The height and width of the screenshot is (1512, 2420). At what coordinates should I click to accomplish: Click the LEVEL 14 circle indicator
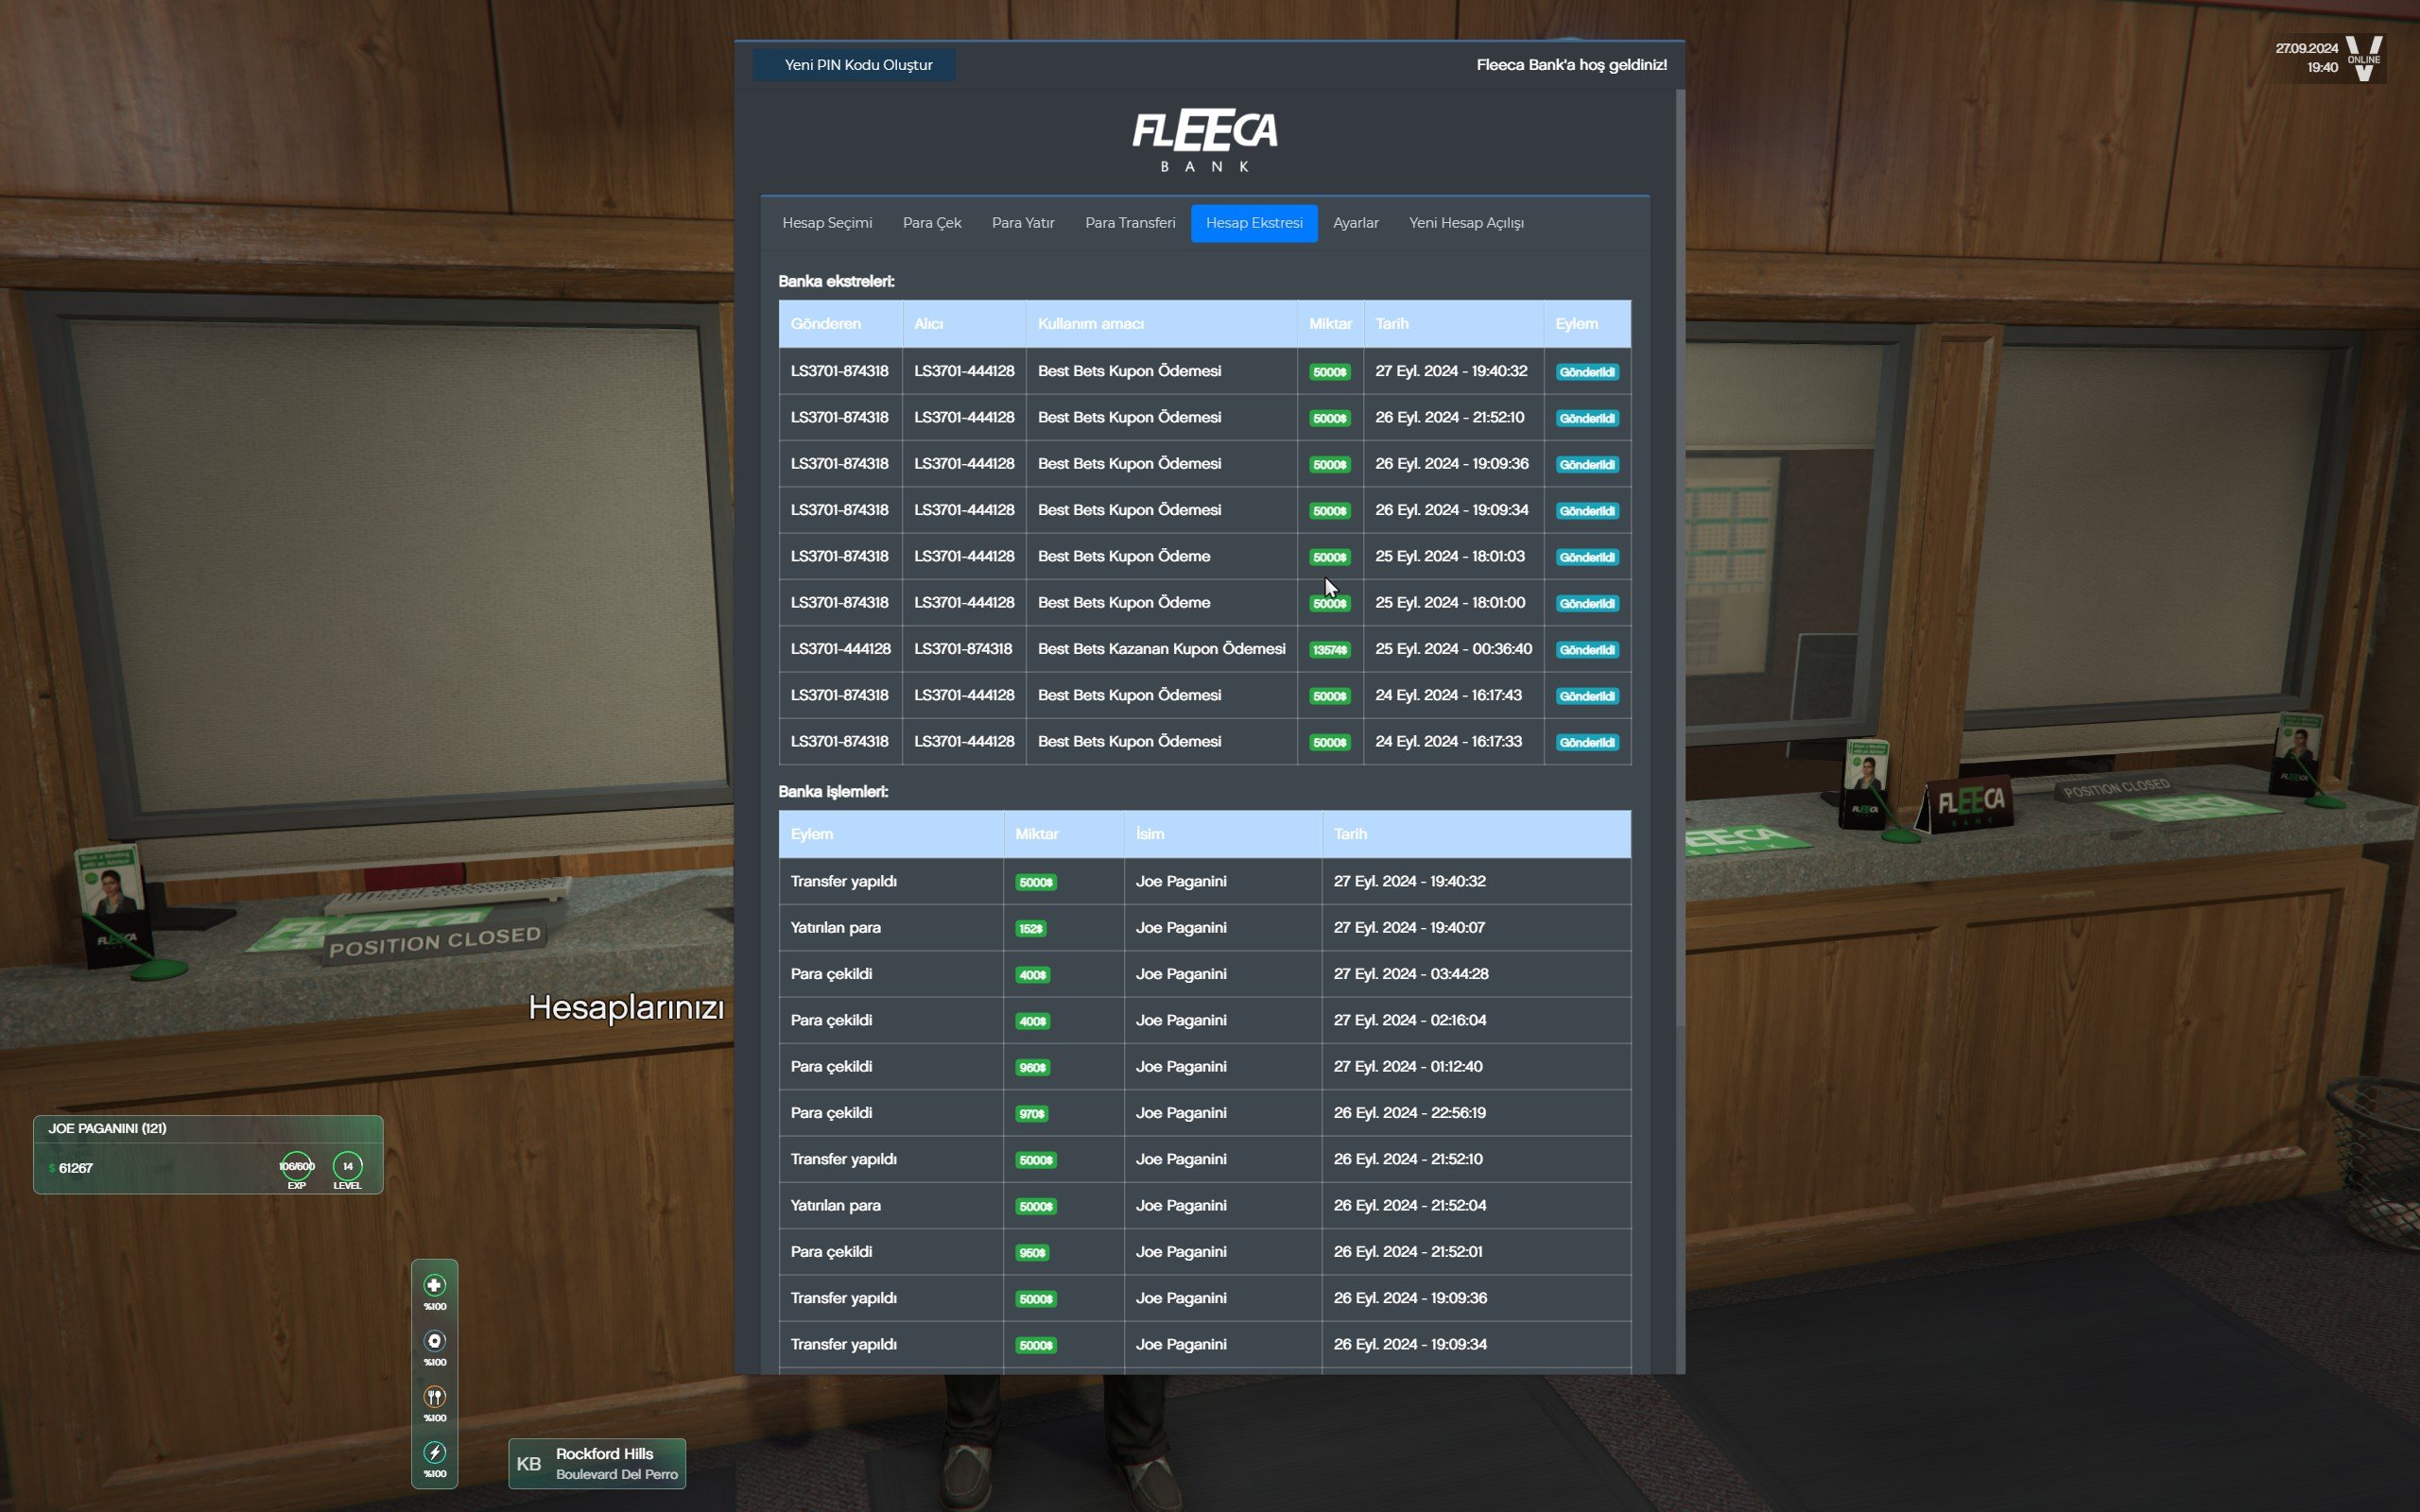pos(347,1166)
